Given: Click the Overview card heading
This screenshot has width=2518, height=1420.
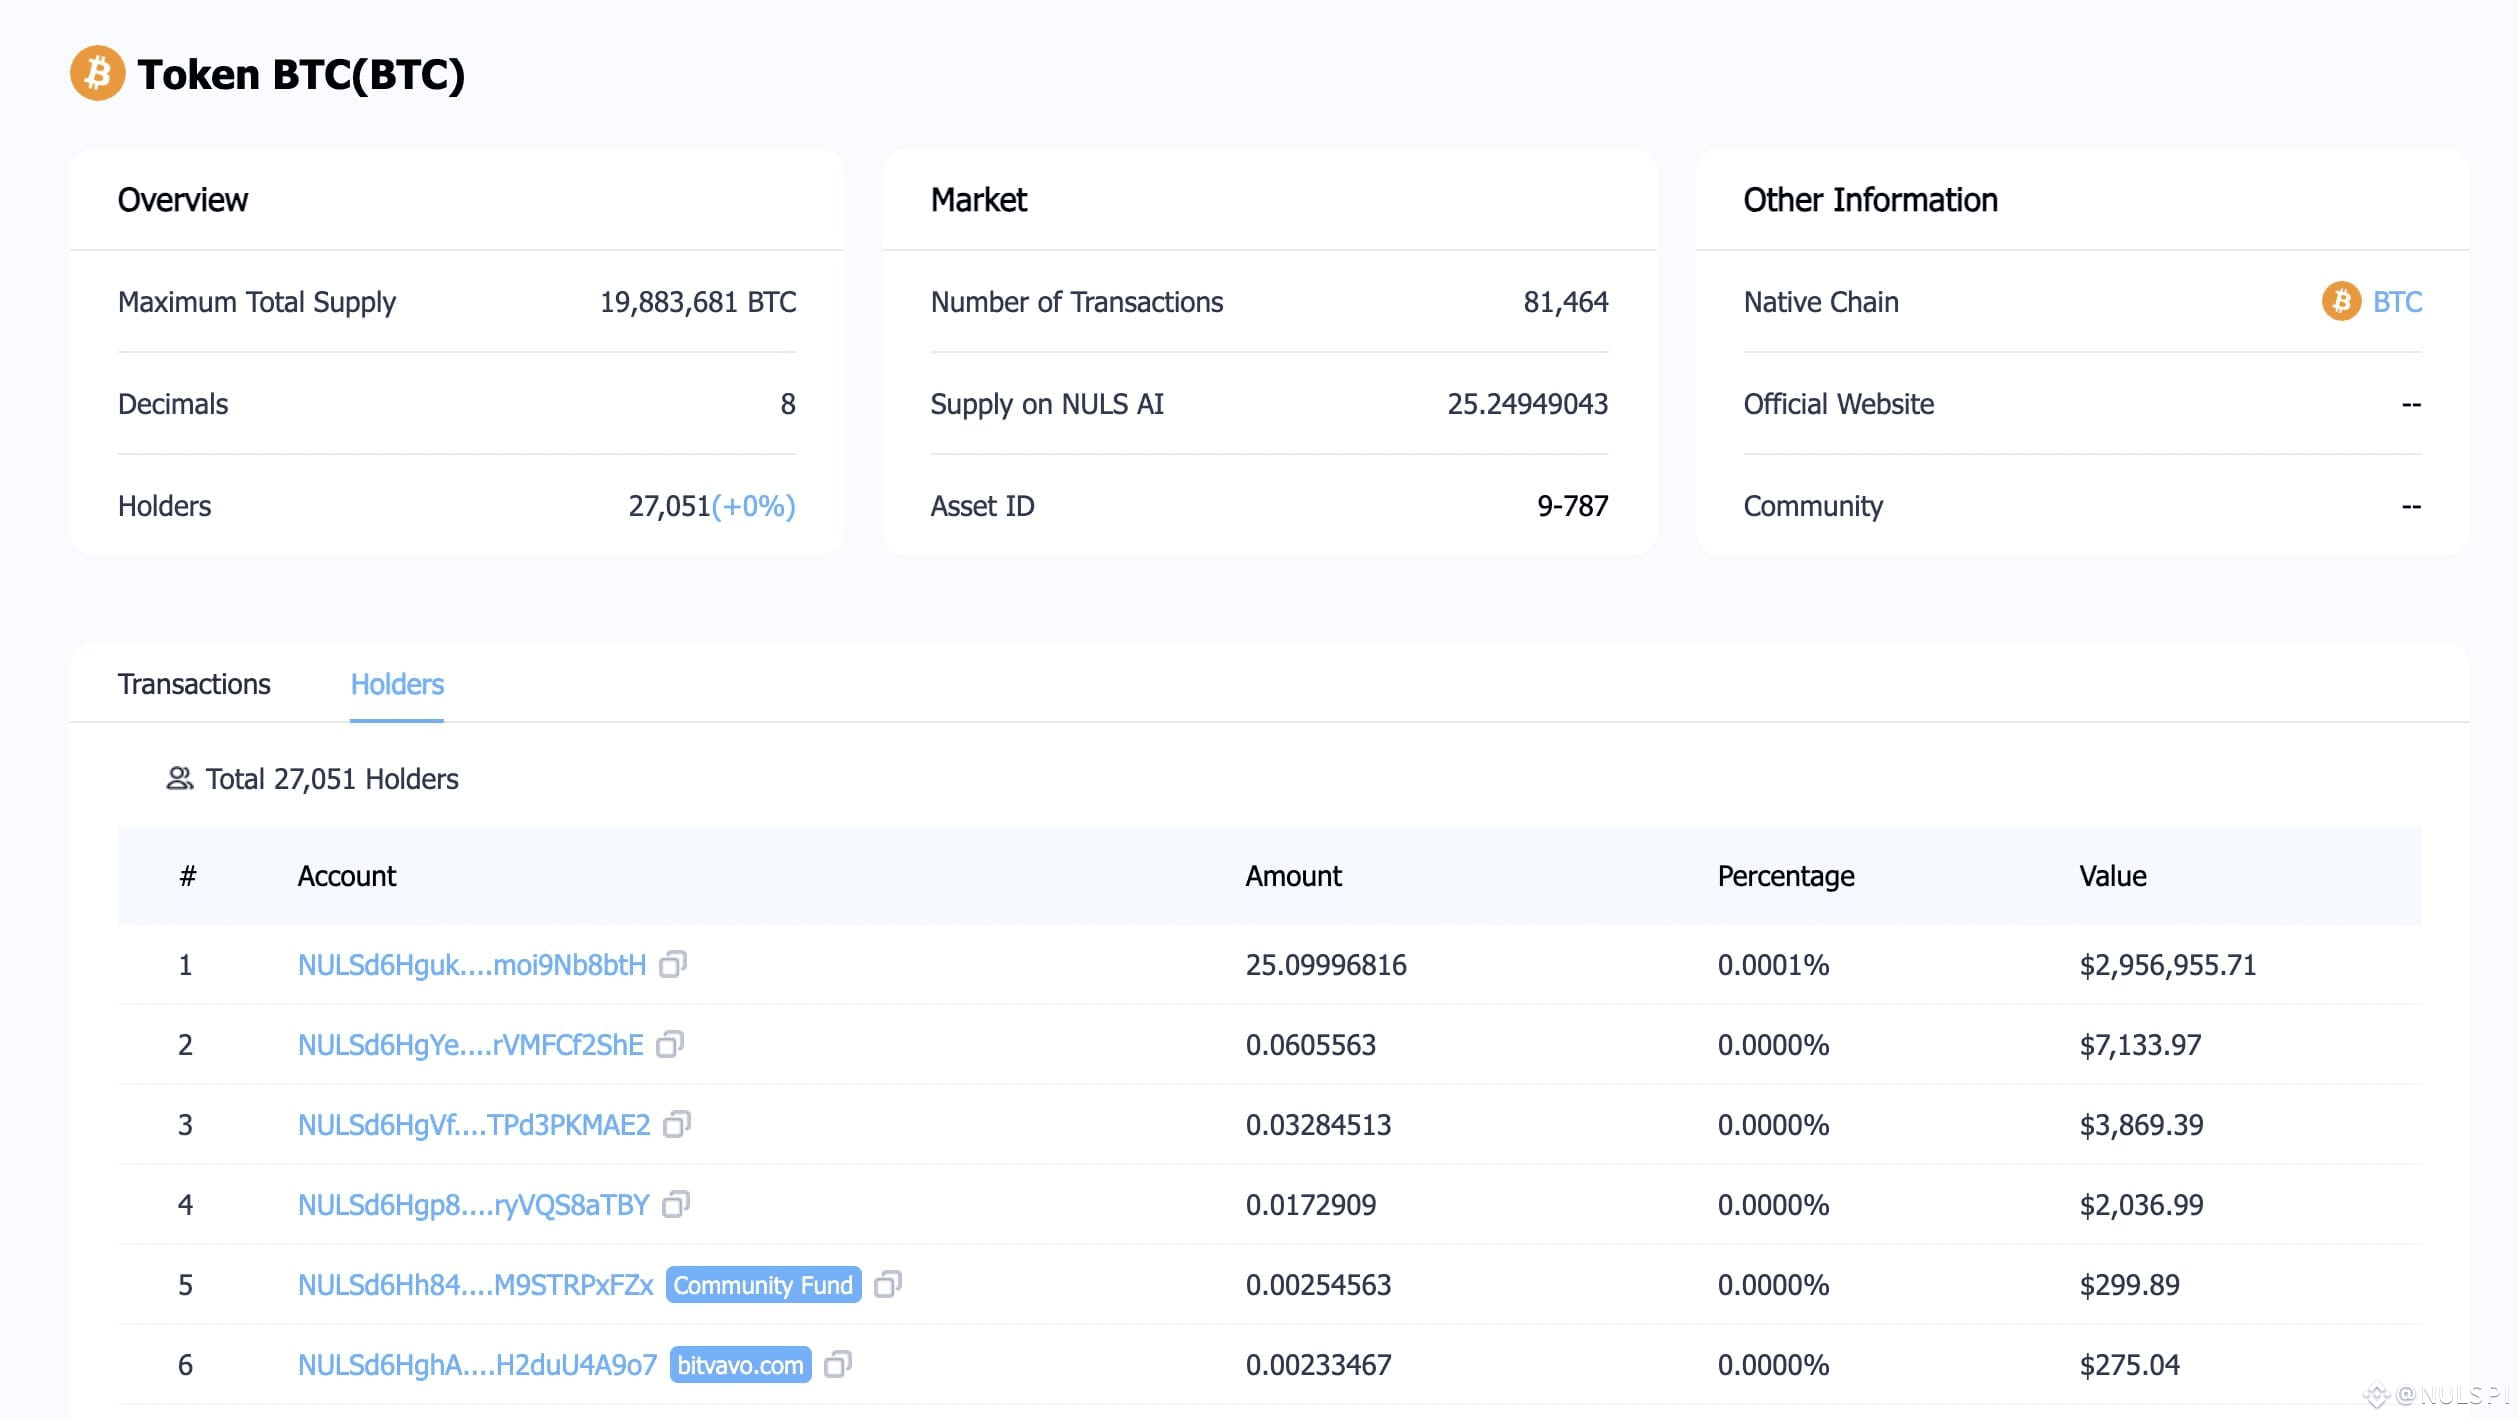Looking at the screenshot, I should pos(183,200).
